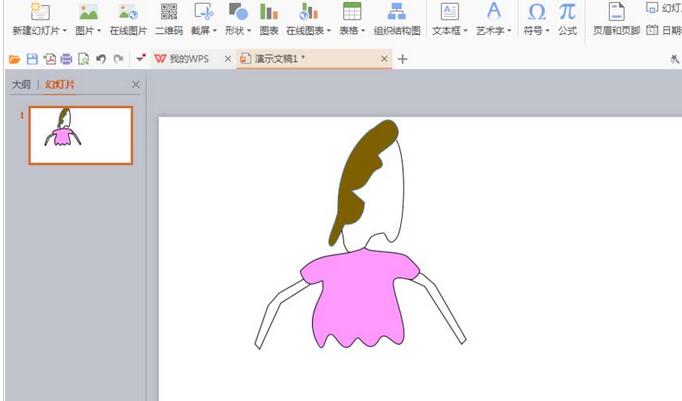
Task: Select the slide 1 thumbnail
Action: point(81,135)
